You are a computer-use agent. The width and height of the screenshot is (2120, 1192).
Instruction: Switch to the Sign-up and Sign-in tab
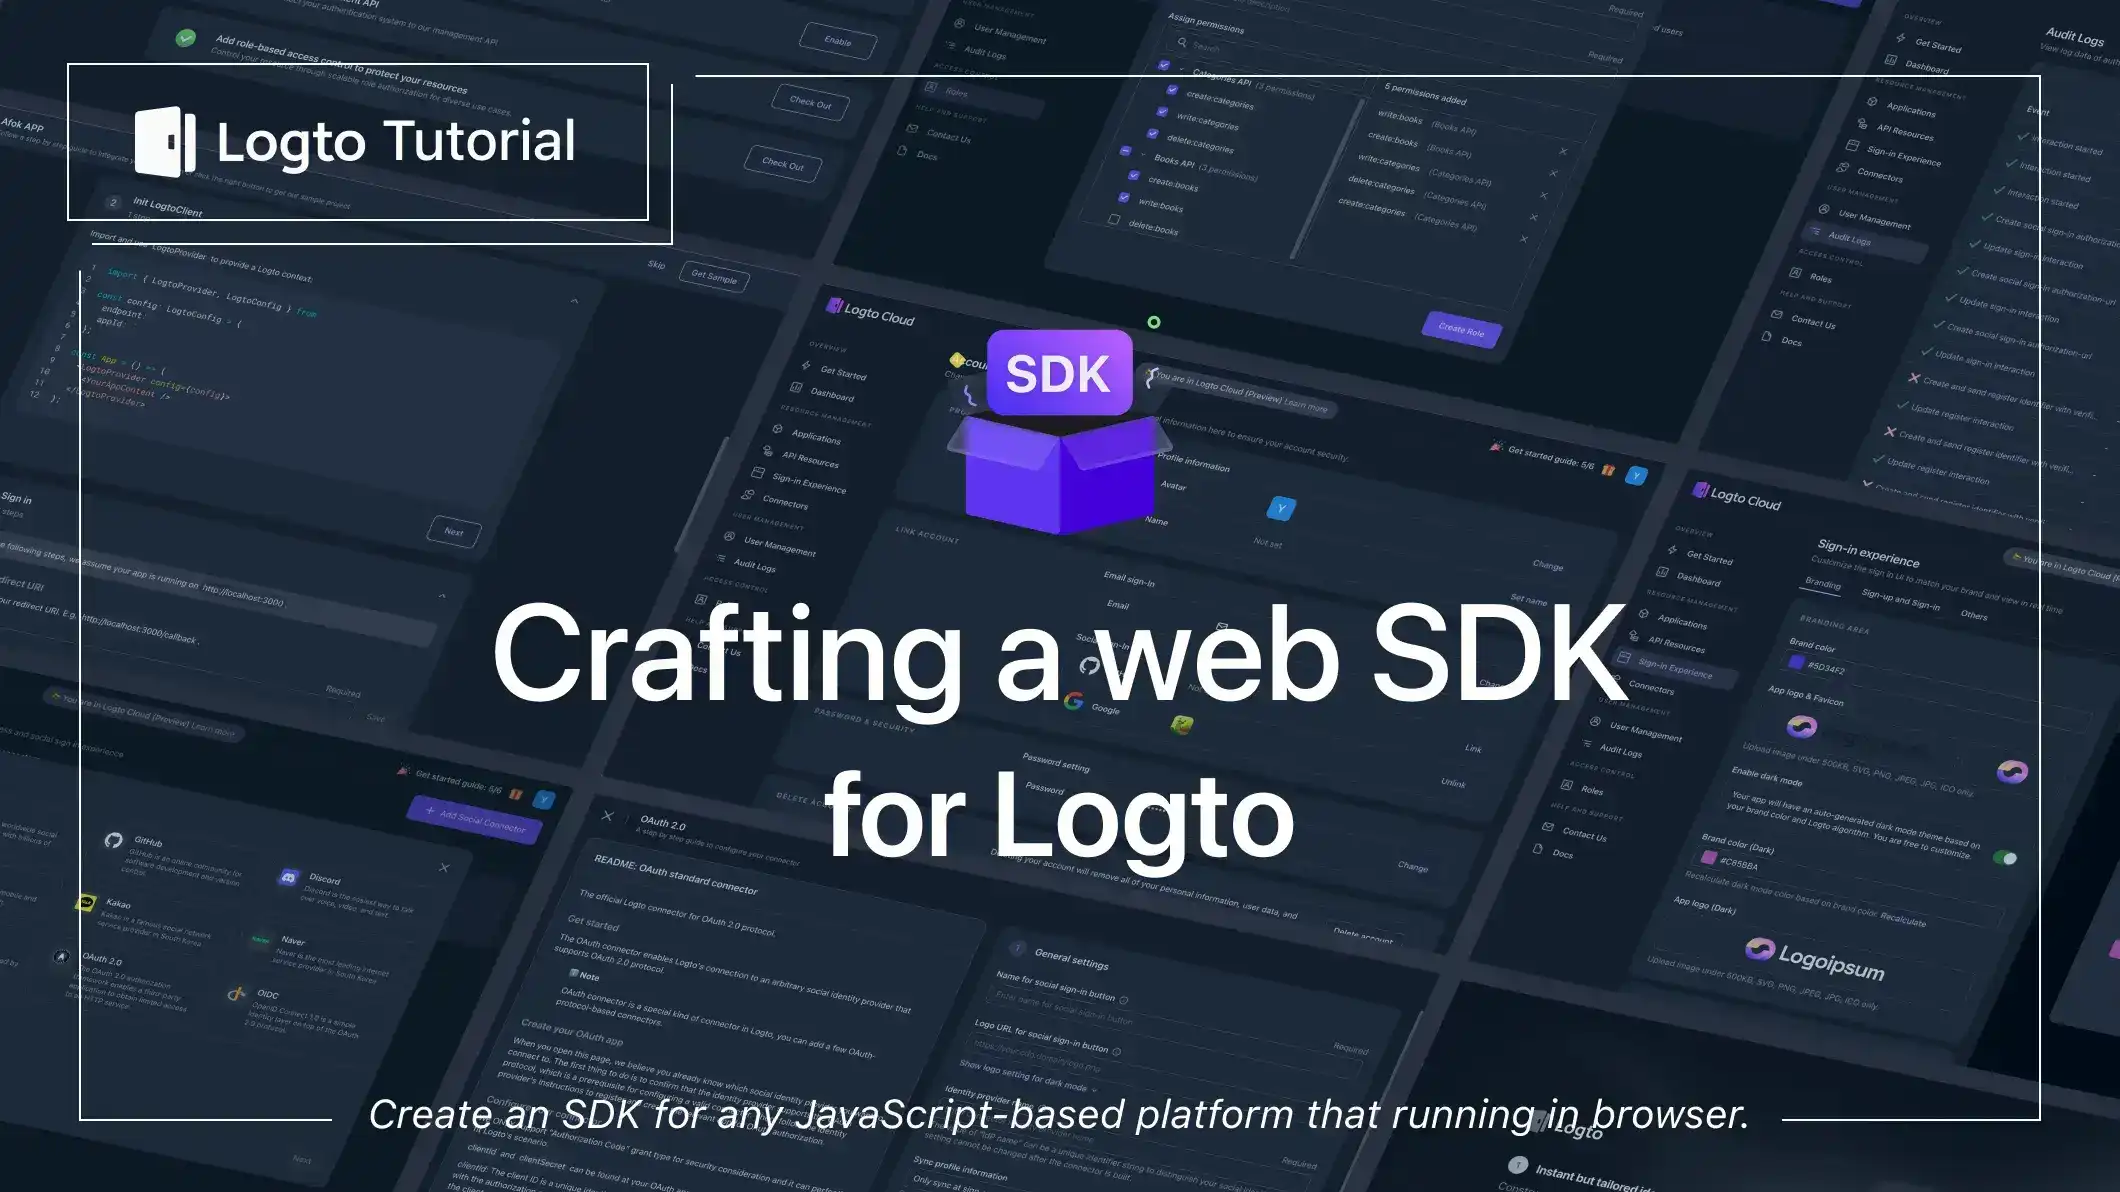point(1900,602)
